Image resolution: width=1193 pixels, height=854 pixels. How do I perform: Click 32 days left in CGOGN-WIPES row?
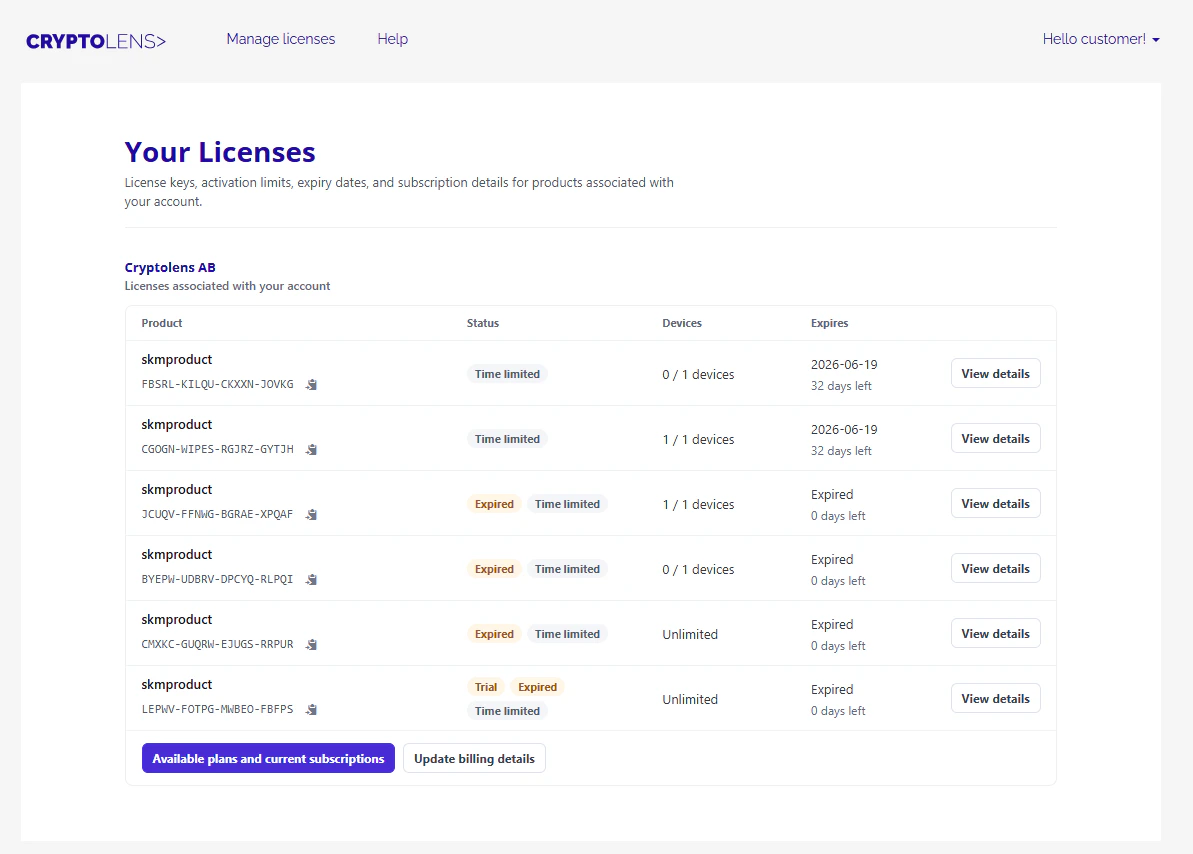click(x=841, y=451)
